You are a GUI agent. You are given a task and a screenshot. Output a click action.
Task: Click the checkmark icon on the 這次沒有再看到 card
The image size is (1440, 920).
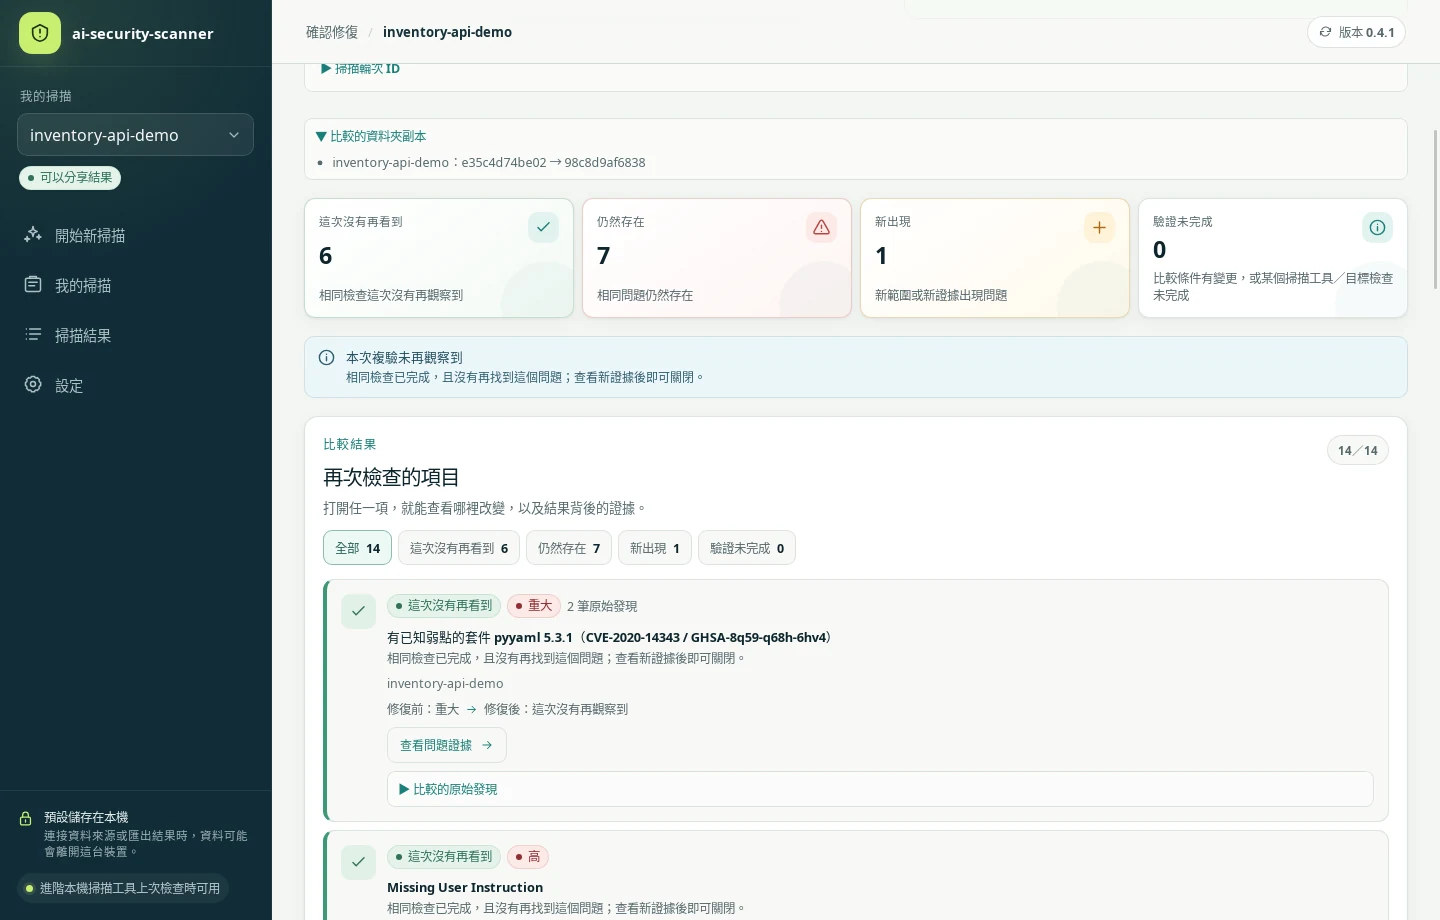pos(543,227)
